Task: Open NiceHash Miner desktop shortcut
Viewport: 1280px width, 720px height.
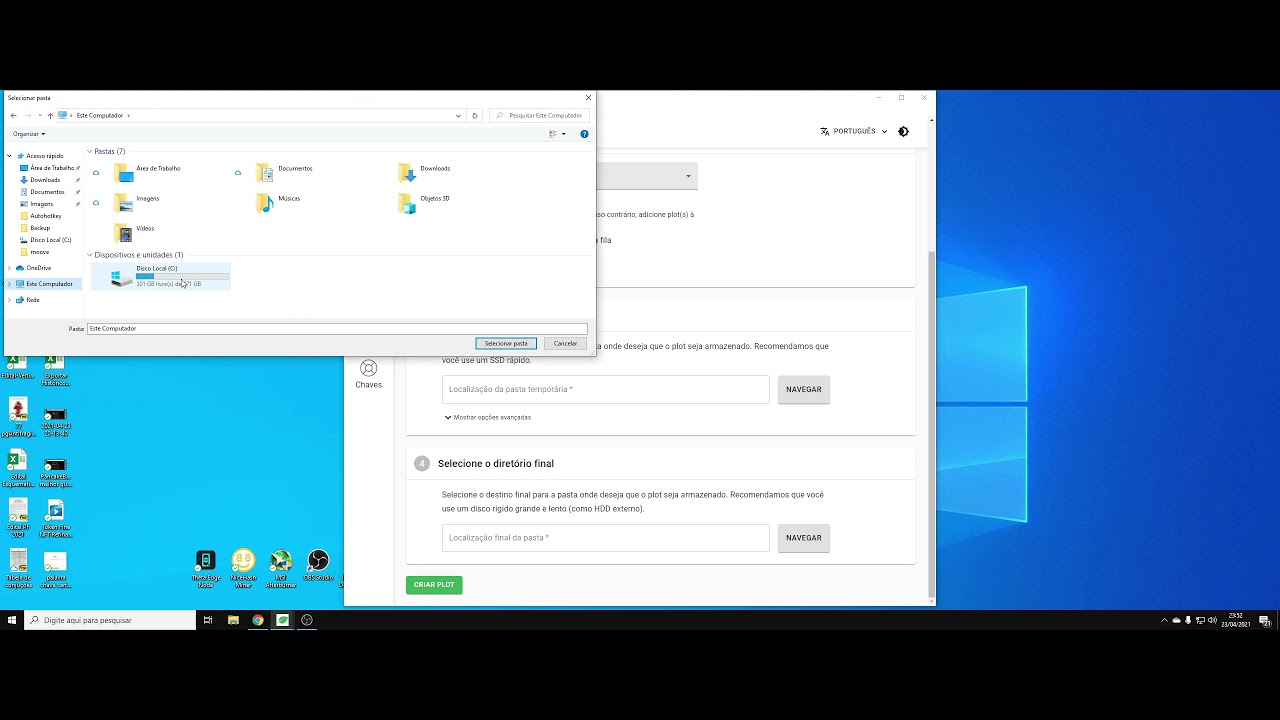Action: pos(243,567)
